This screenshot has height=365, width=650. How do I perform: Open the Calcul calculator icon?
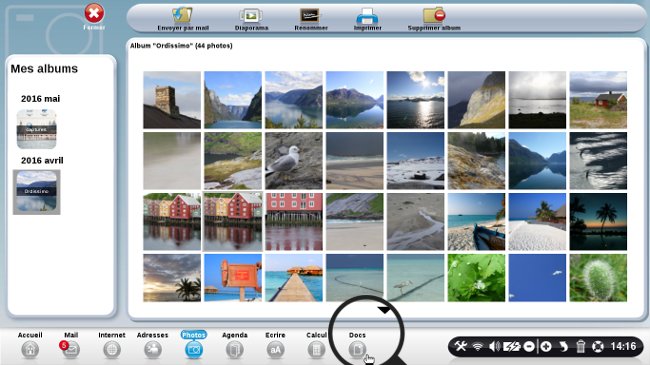coord(316,350)
